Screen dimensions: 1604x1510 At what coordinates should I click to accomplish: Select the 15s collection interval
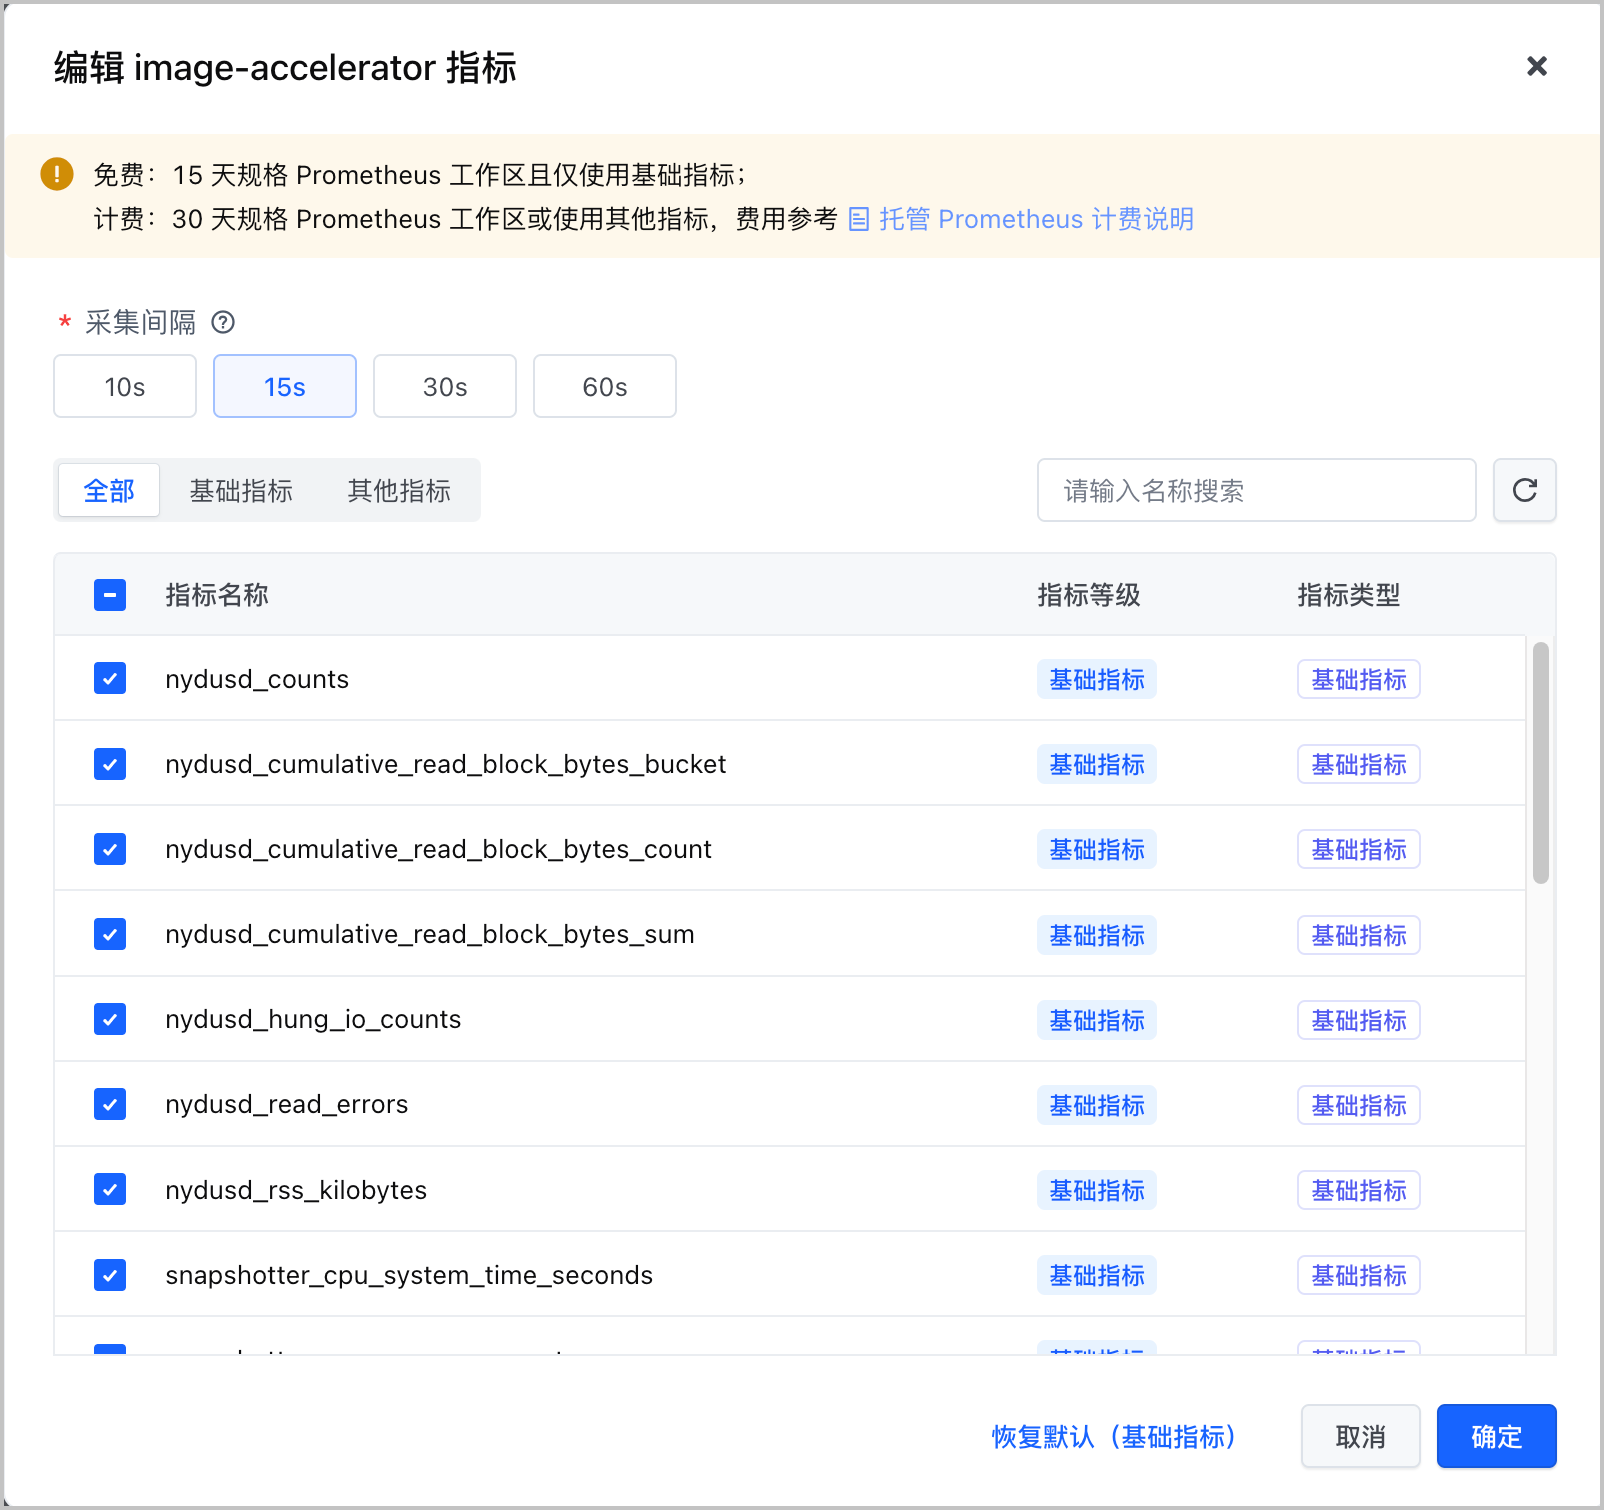pyautogui.click(x=285, y=386)
